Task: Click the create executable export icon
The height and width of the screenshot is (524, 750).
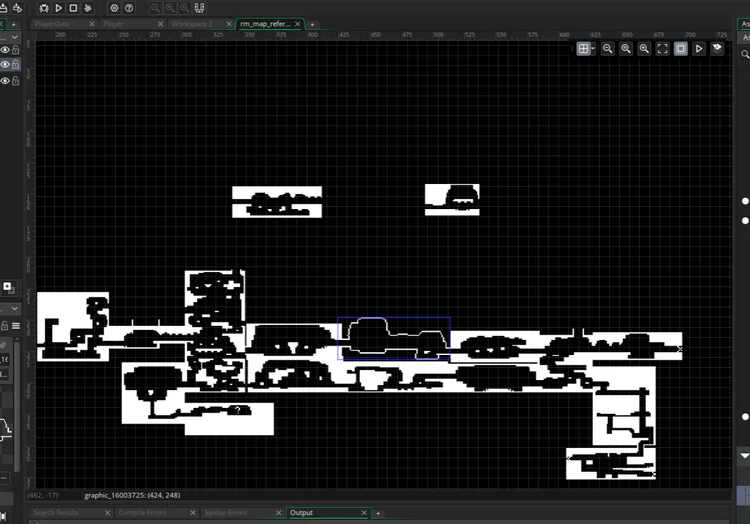Action: pyautogui.click(x=17, y=8)
